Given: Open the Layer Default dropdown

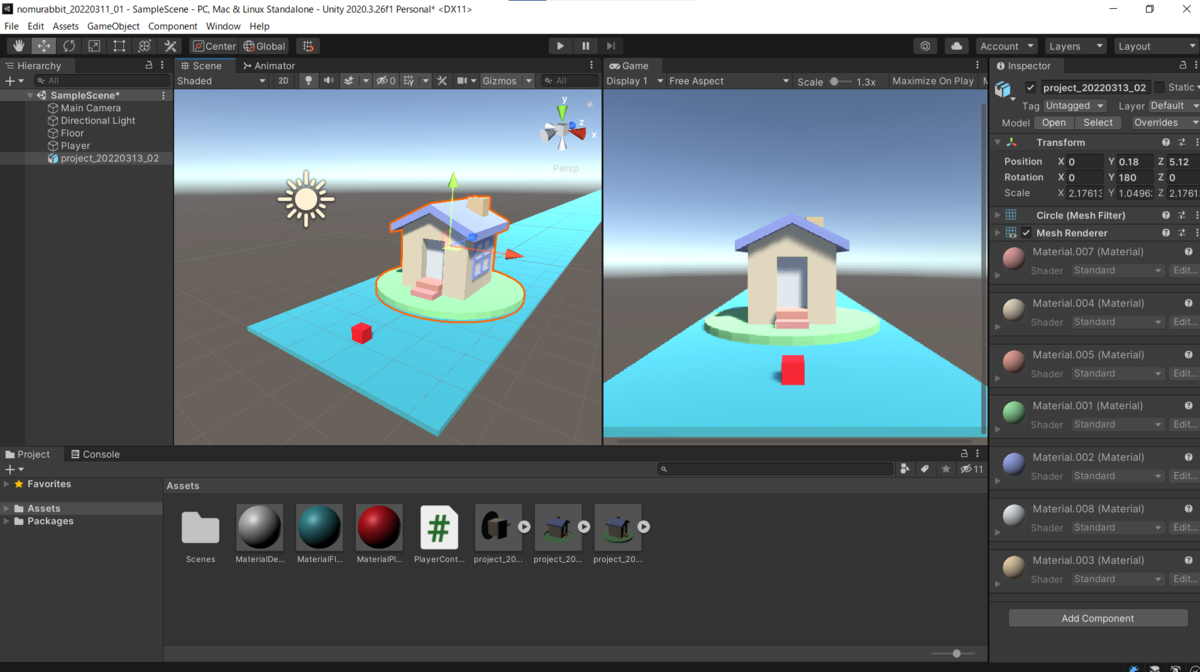Looking at the screenshot, I should point(1173,106).
